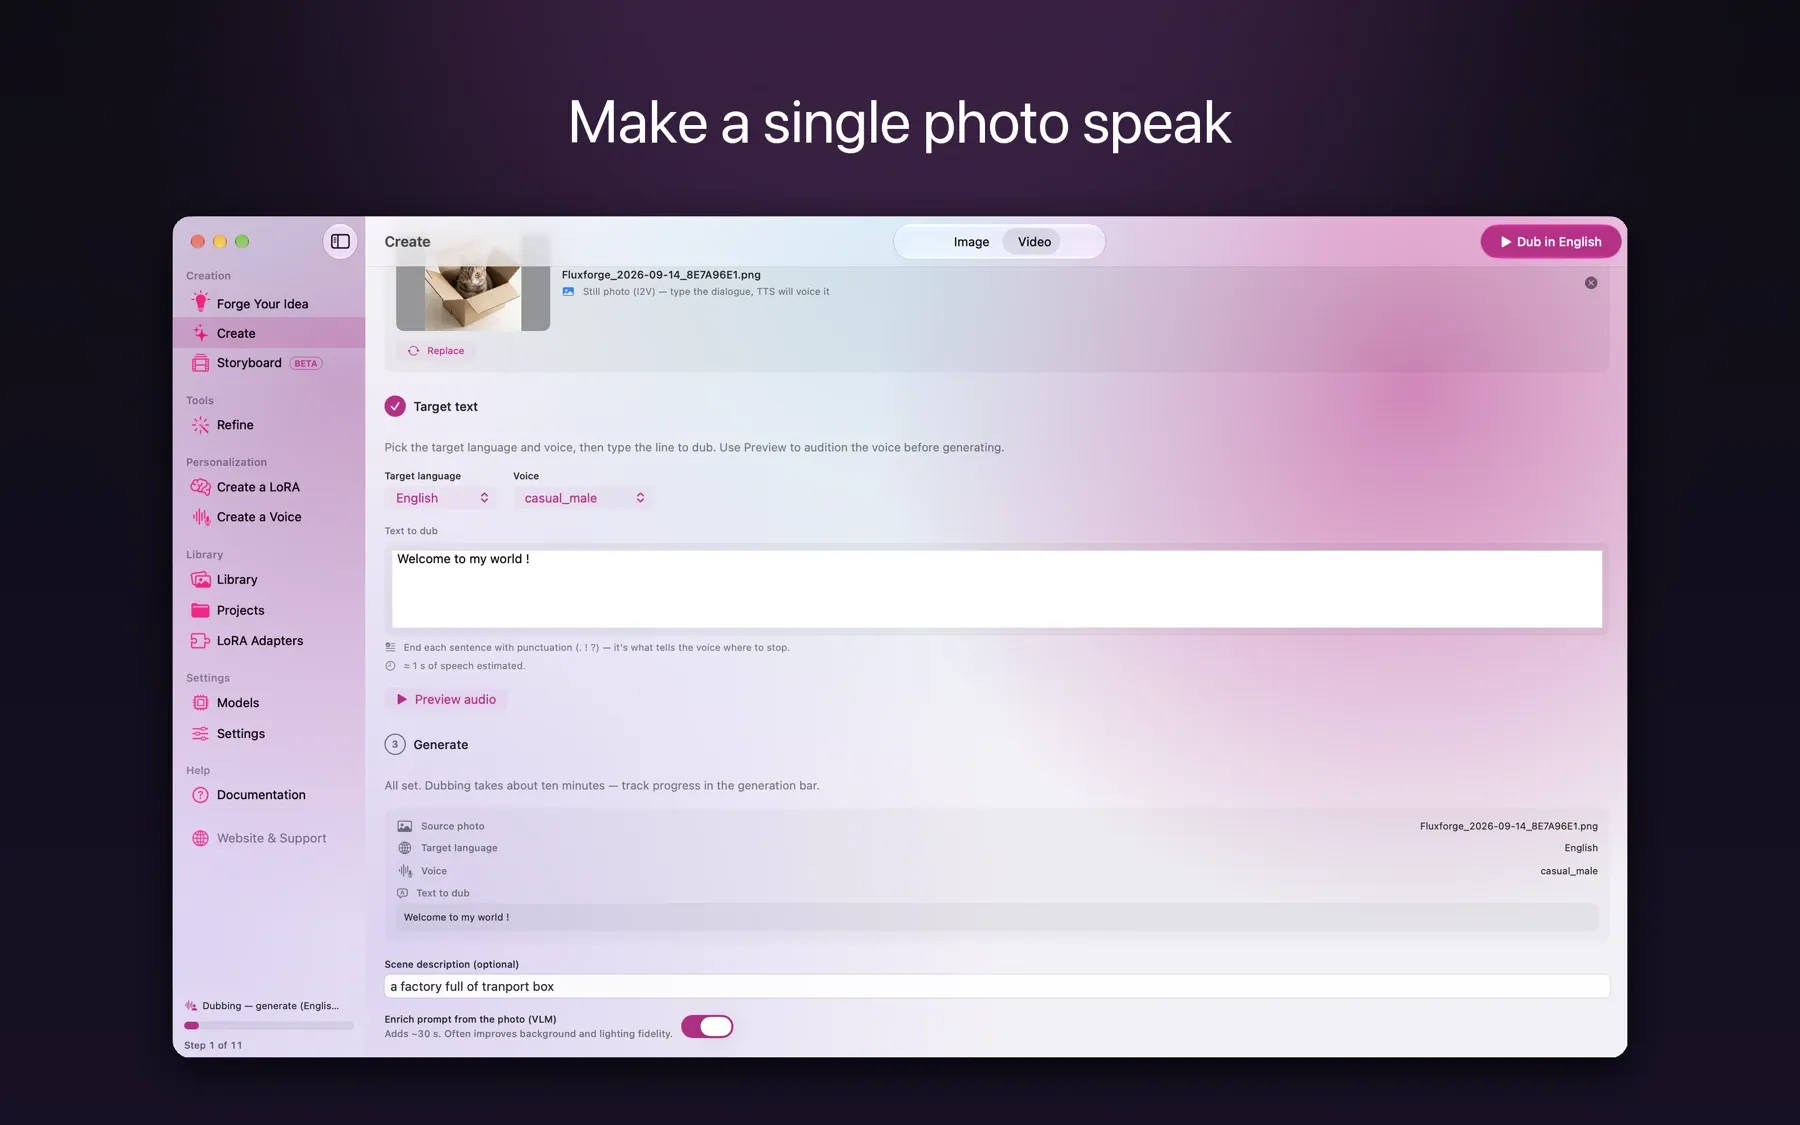Open the Projects folder icon
Viewport: 1800px width, 1125px height.
point(200,610)
